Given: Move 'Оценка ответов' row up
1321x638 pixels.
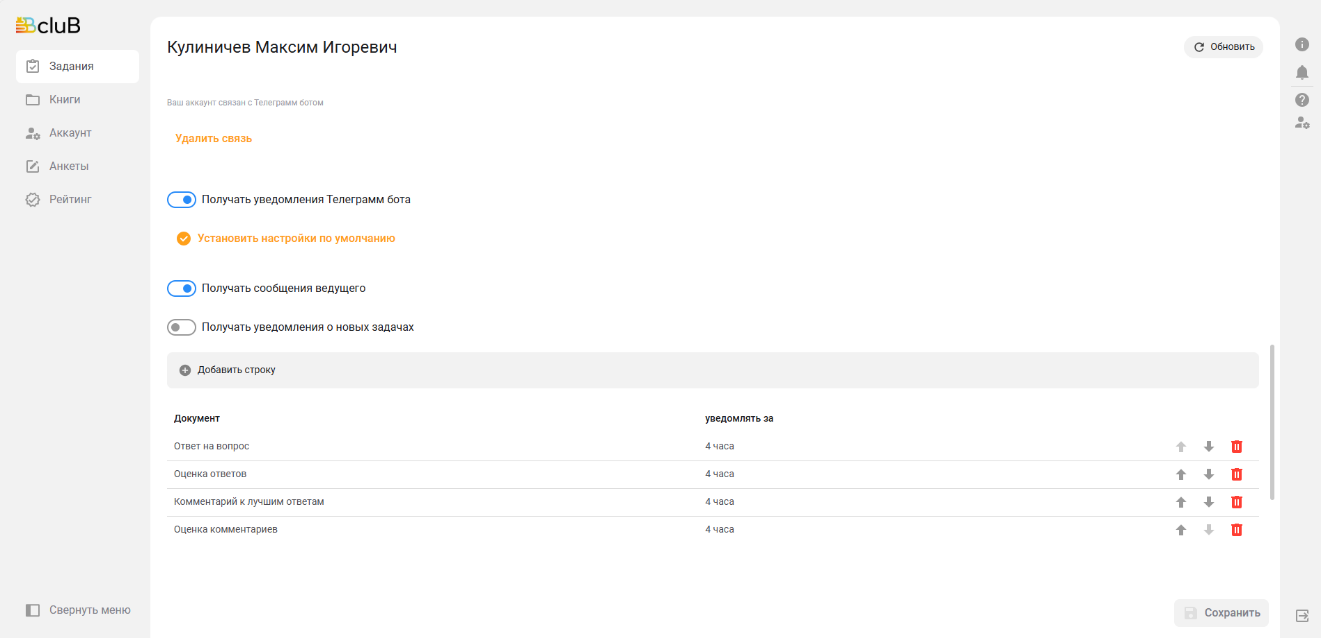Looking at the screenshot, I should pyautogui.click(x=1180, y=475).
